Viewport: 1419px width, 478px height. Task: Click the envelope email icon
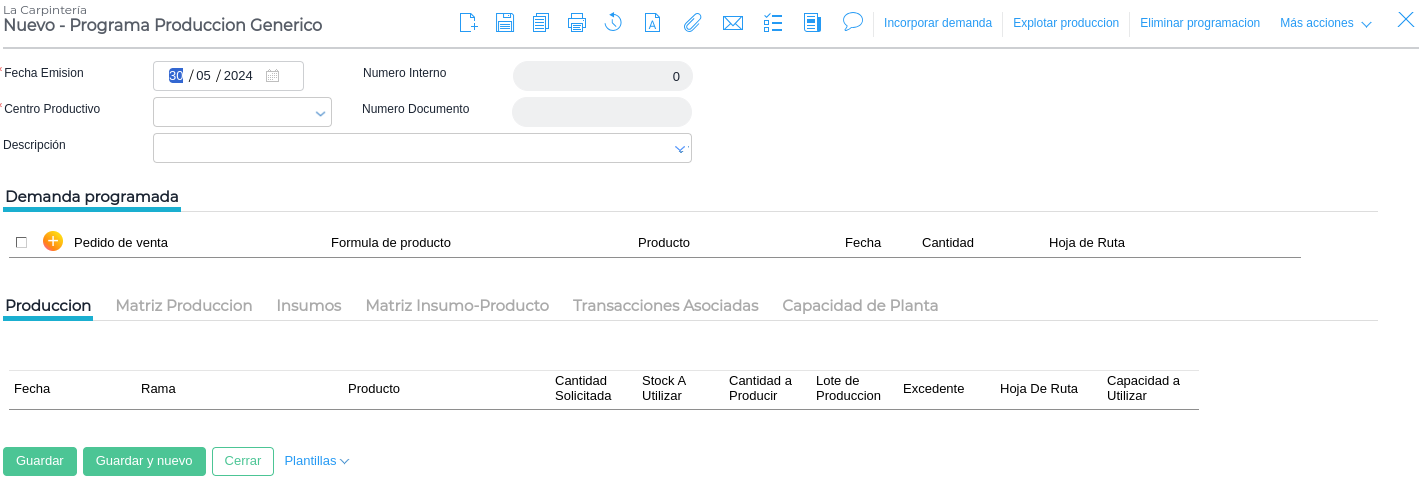click(x=733, y=22)
